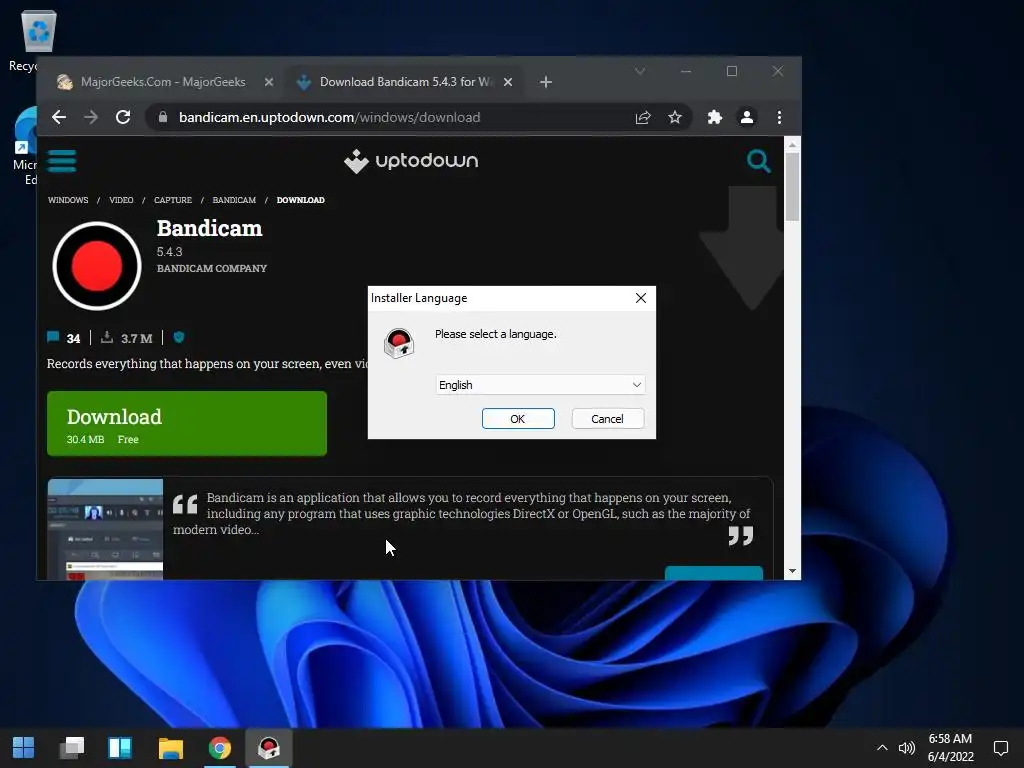Screen dimensions: 1024x768
Task: Click the volume speaker icon
Action: pyautogui.click(x=906, y=748)
